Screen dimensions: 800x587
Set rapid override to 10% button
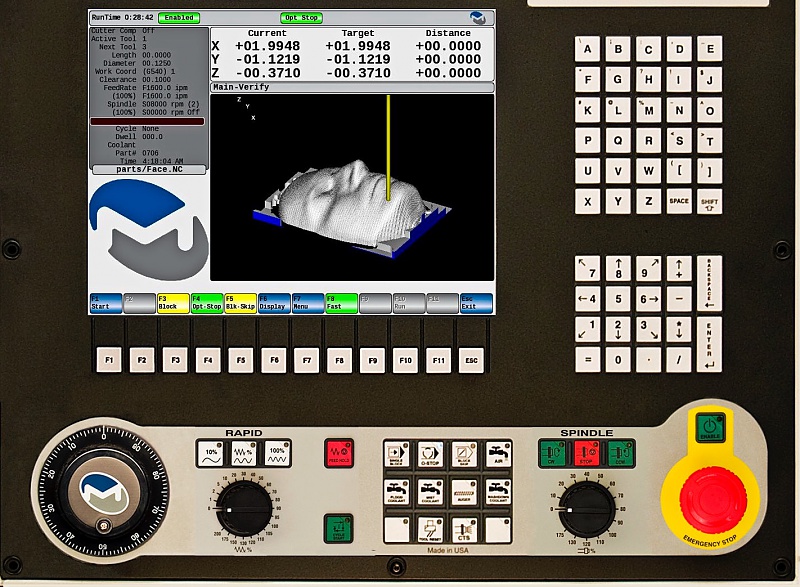[x=210, y=453]
